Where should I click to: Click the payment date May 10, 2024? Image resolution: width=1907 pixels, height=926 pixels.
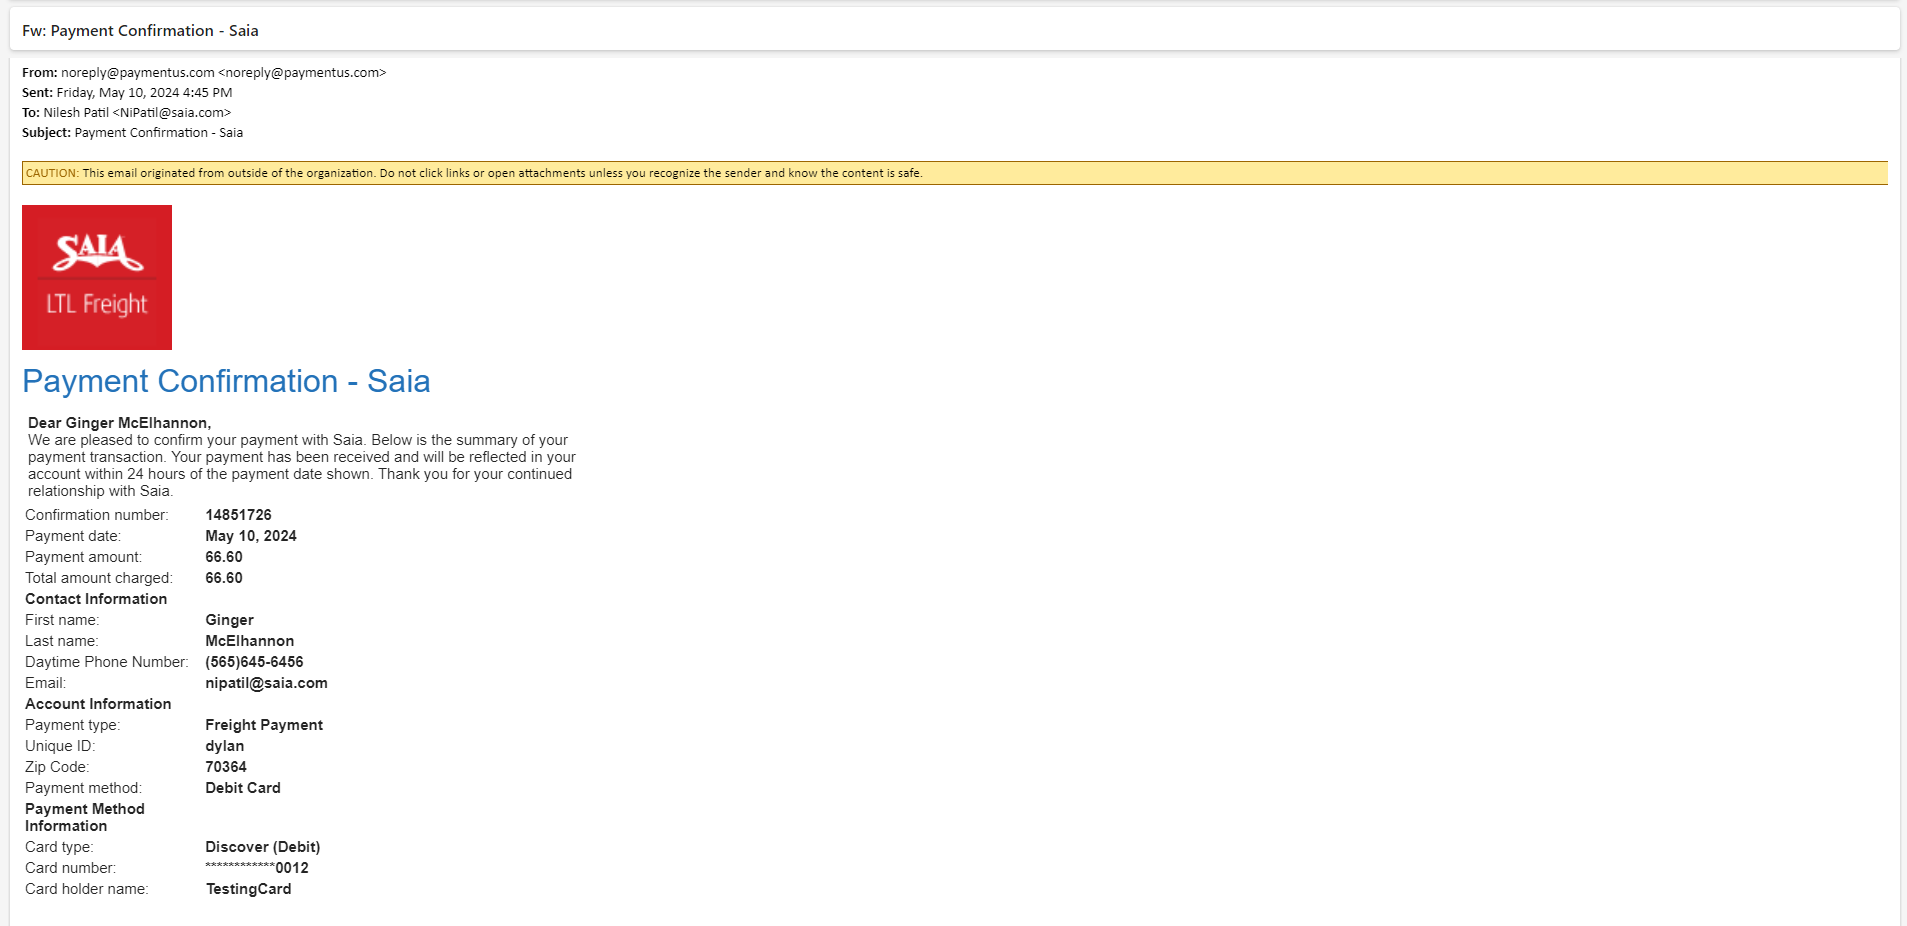tap(251, 536)
